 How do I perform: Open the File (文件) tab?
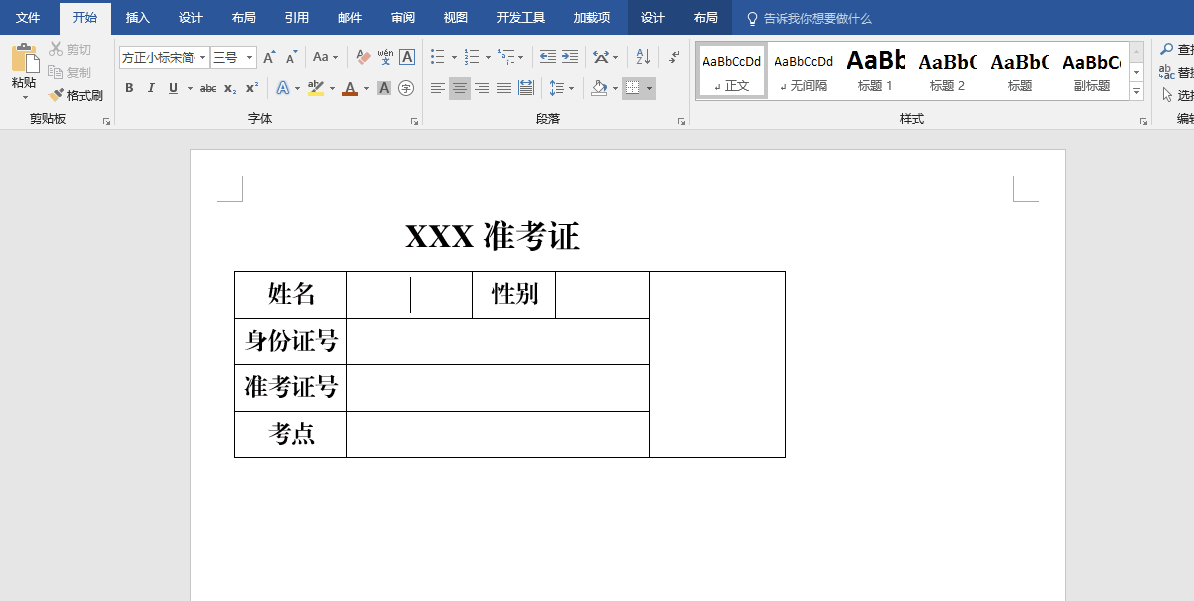coord(28,18)
